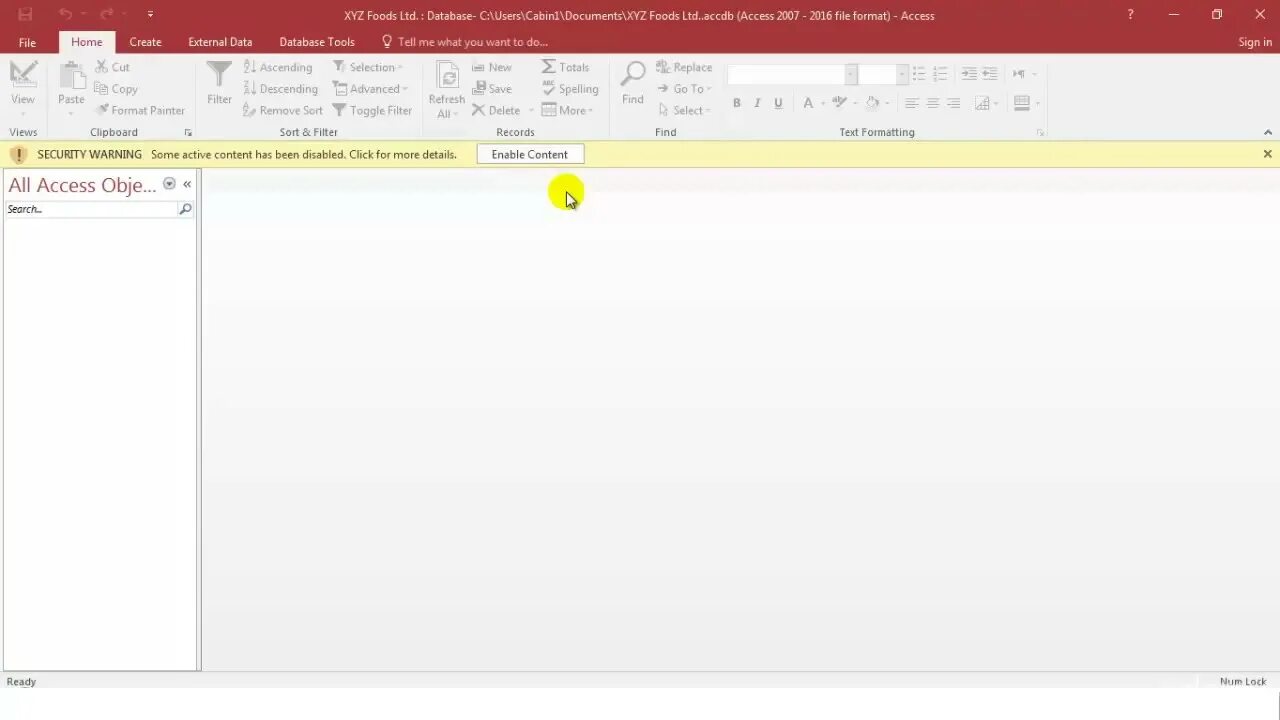Screen dimensions: 1280x720
Task: Sort records Descending
Action: point(280,89)
